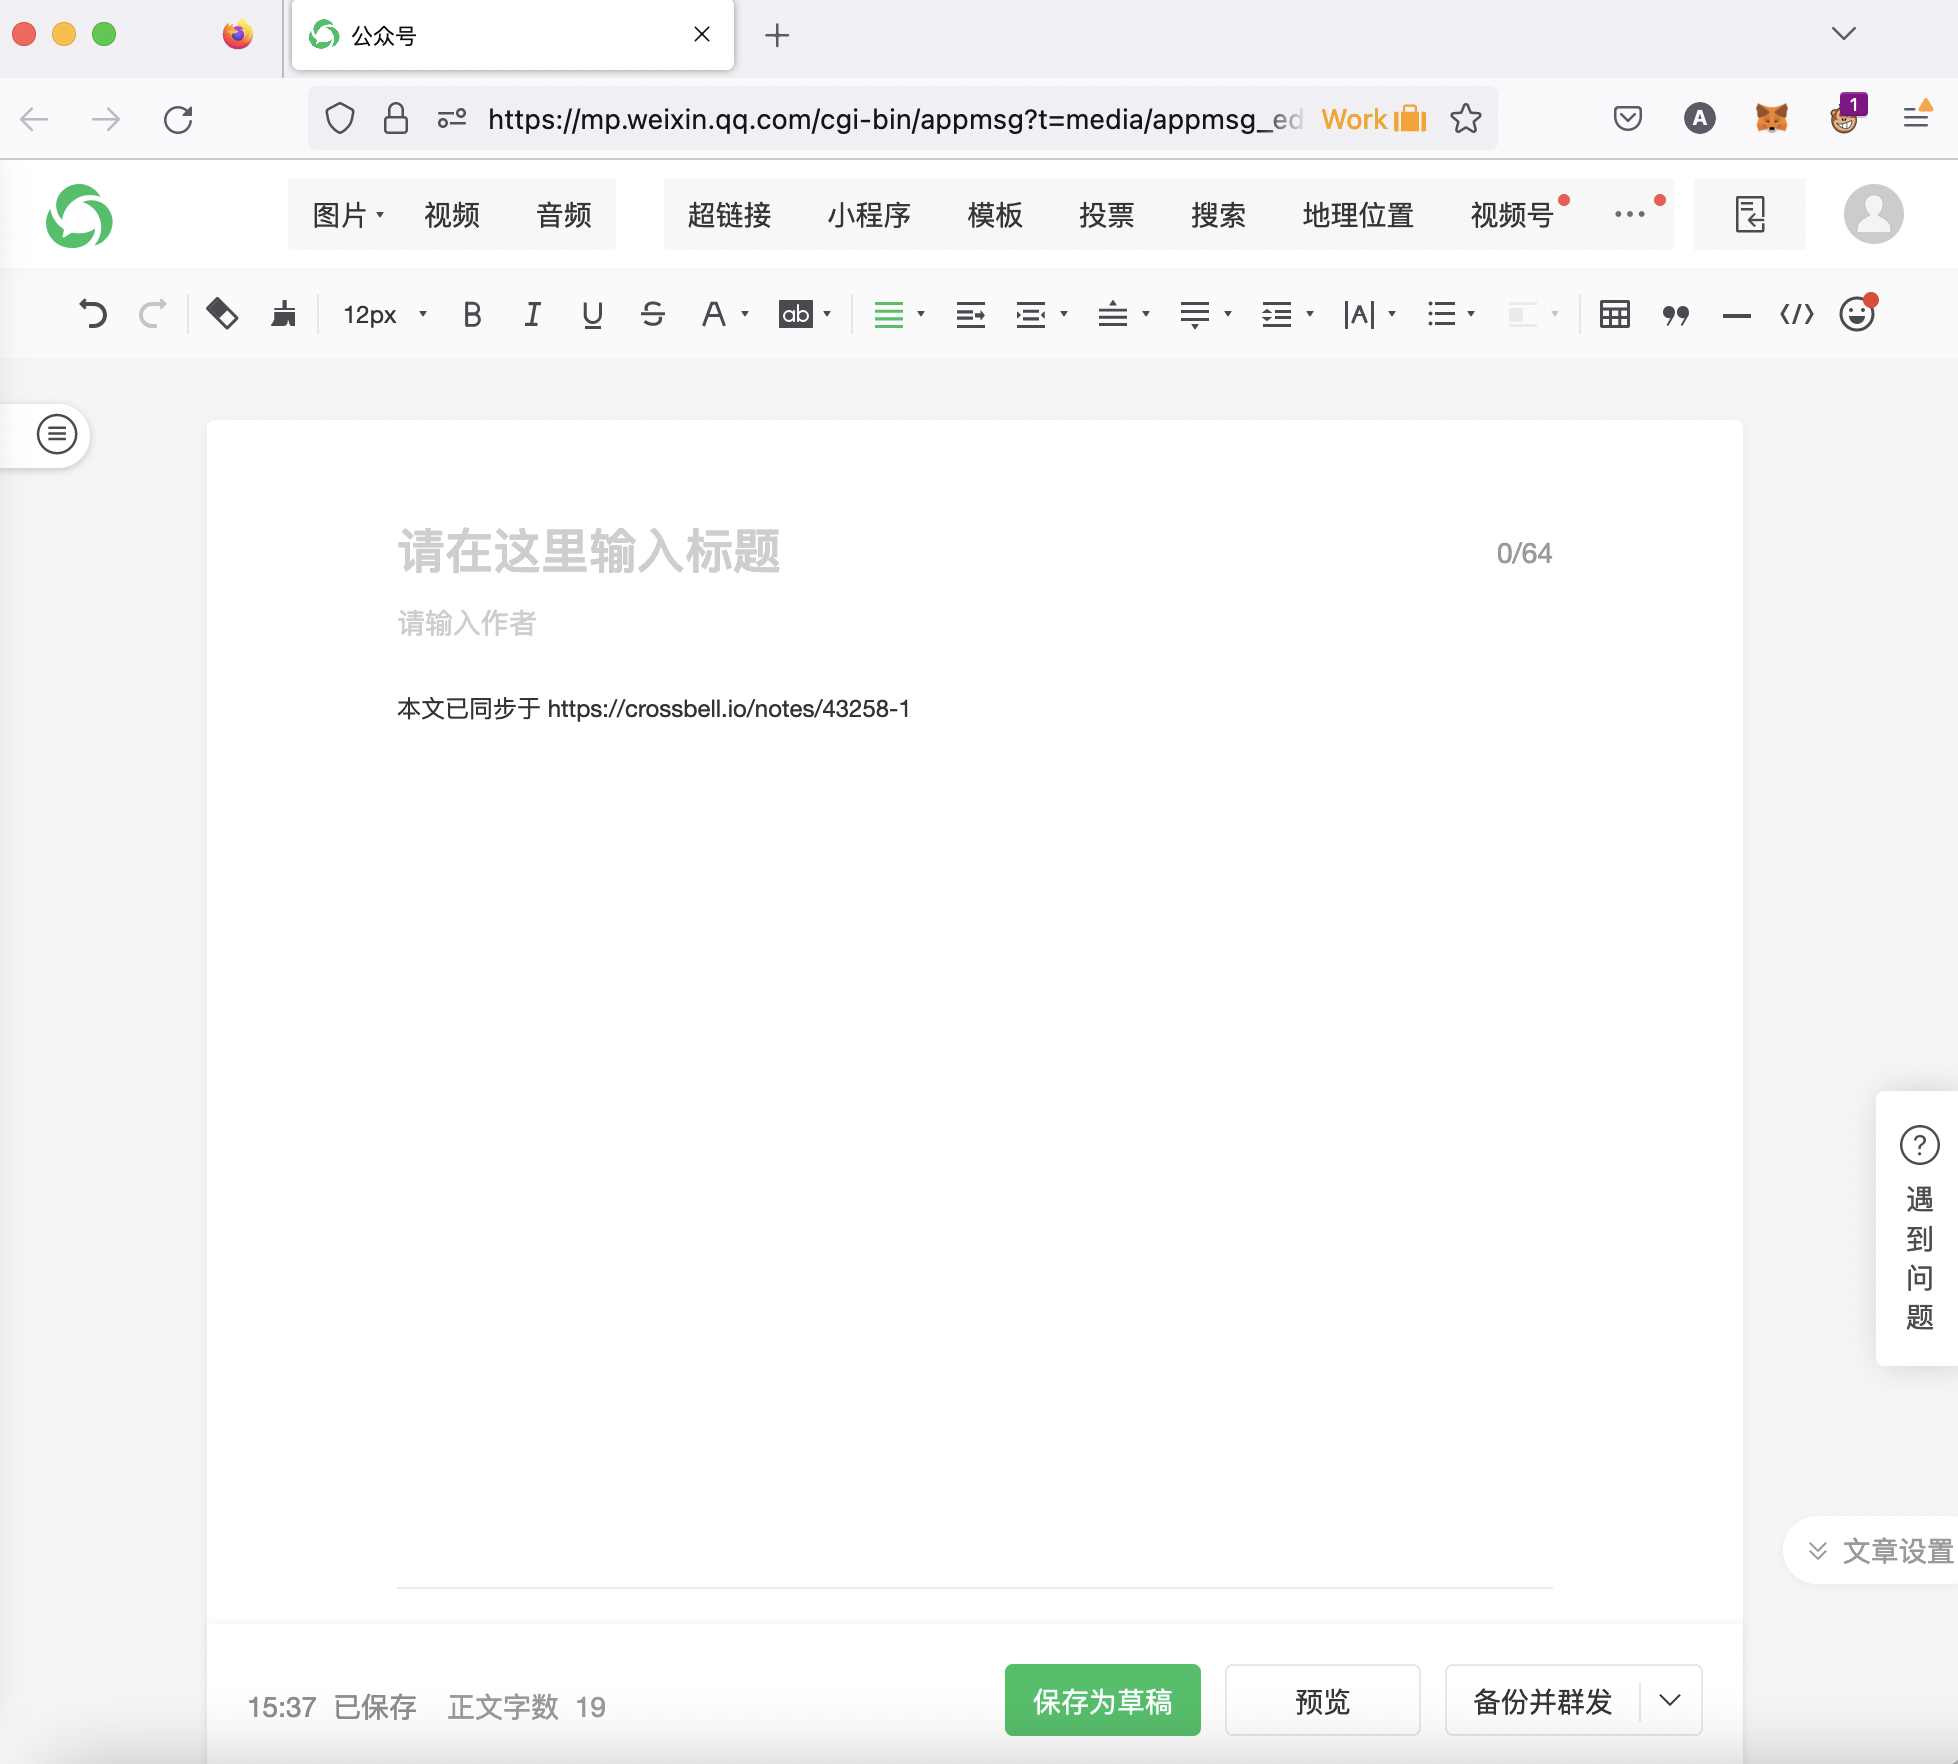The height and width of the screenshot is (1764, 1958).
Task: Insert a blockquote with the quote icon
Action: click(1675, 315)
